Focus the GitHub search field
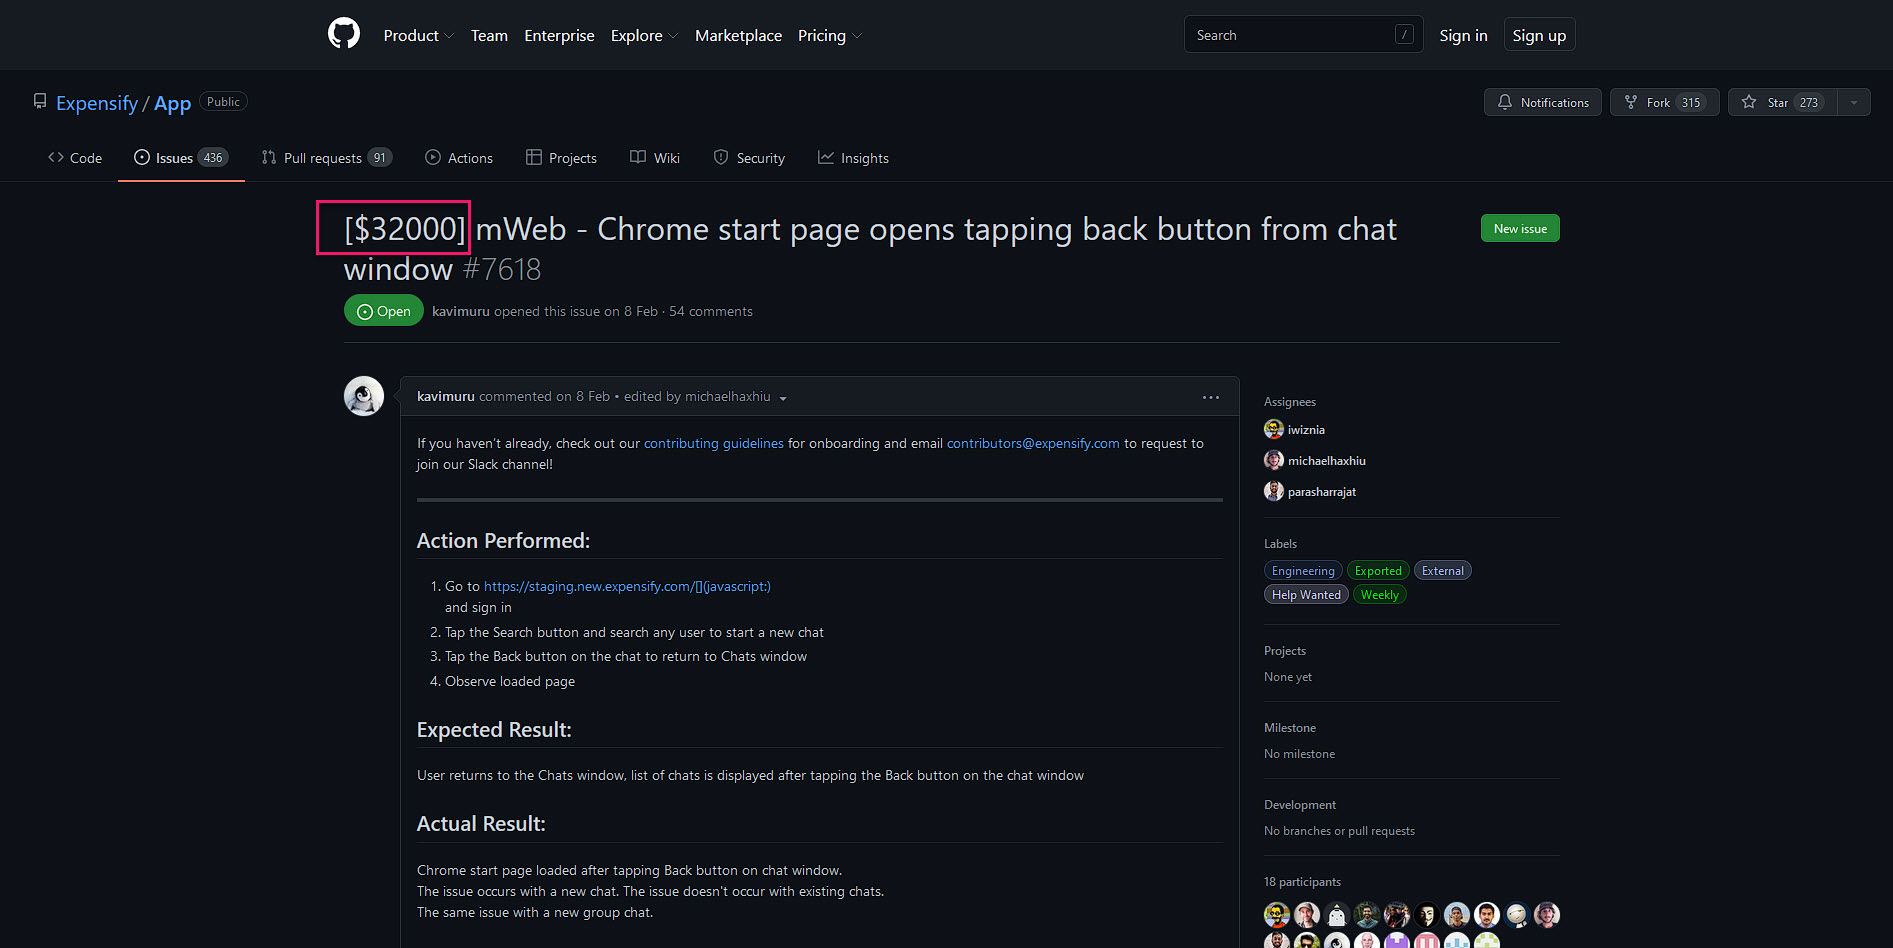Image resolution: width=1893 pixels, height=948 pixels. (x=1303, y=35)
